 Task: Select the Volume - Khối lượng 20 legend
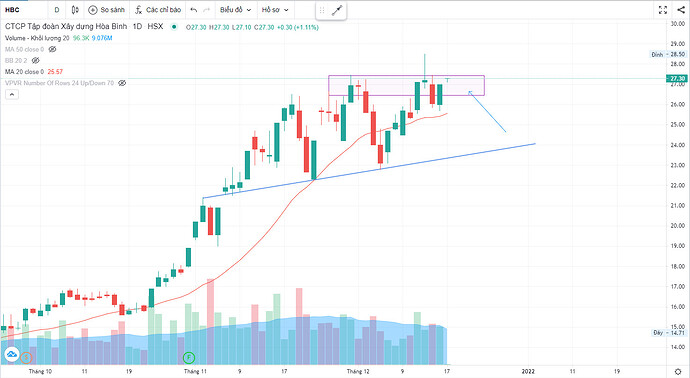(37, 38)
